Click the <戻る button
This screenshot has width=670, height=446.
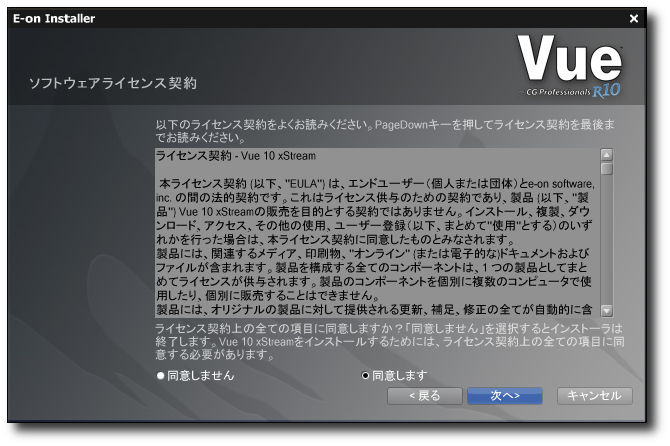pyautogui.click(x=425, y=396)
